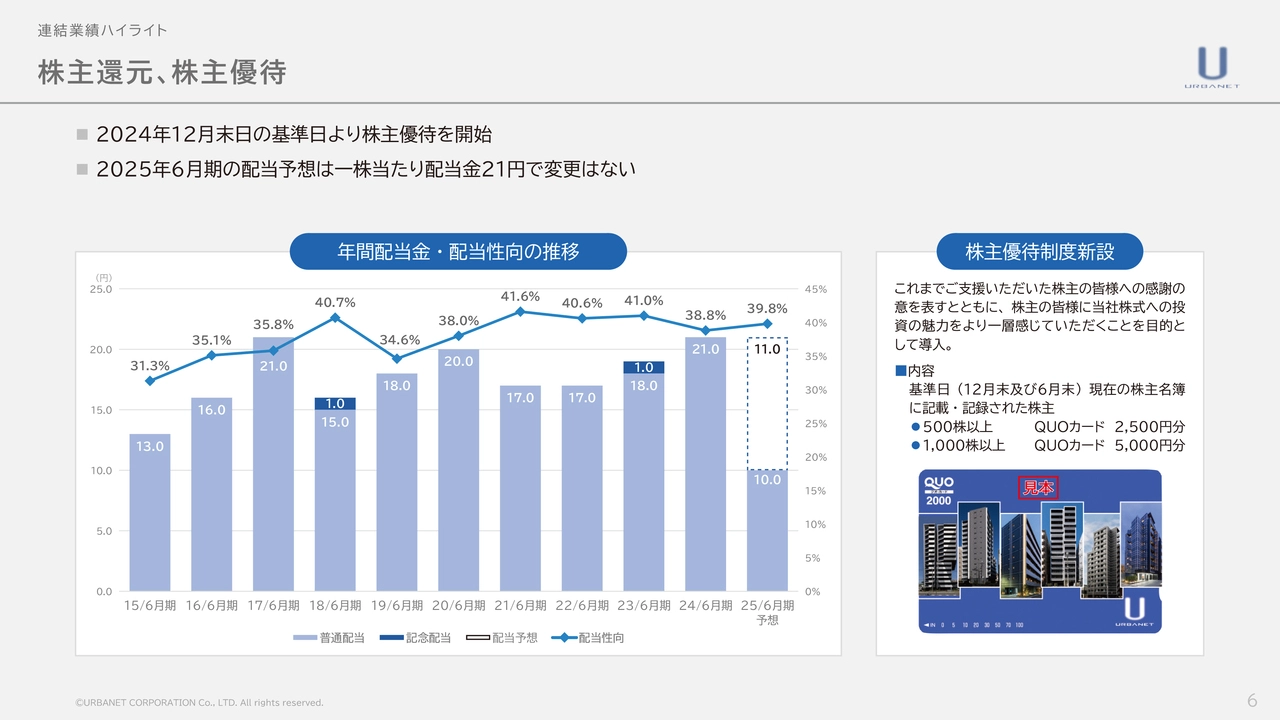Click the 24/6月期 bar labeled 21.0

tap(706, 464)
